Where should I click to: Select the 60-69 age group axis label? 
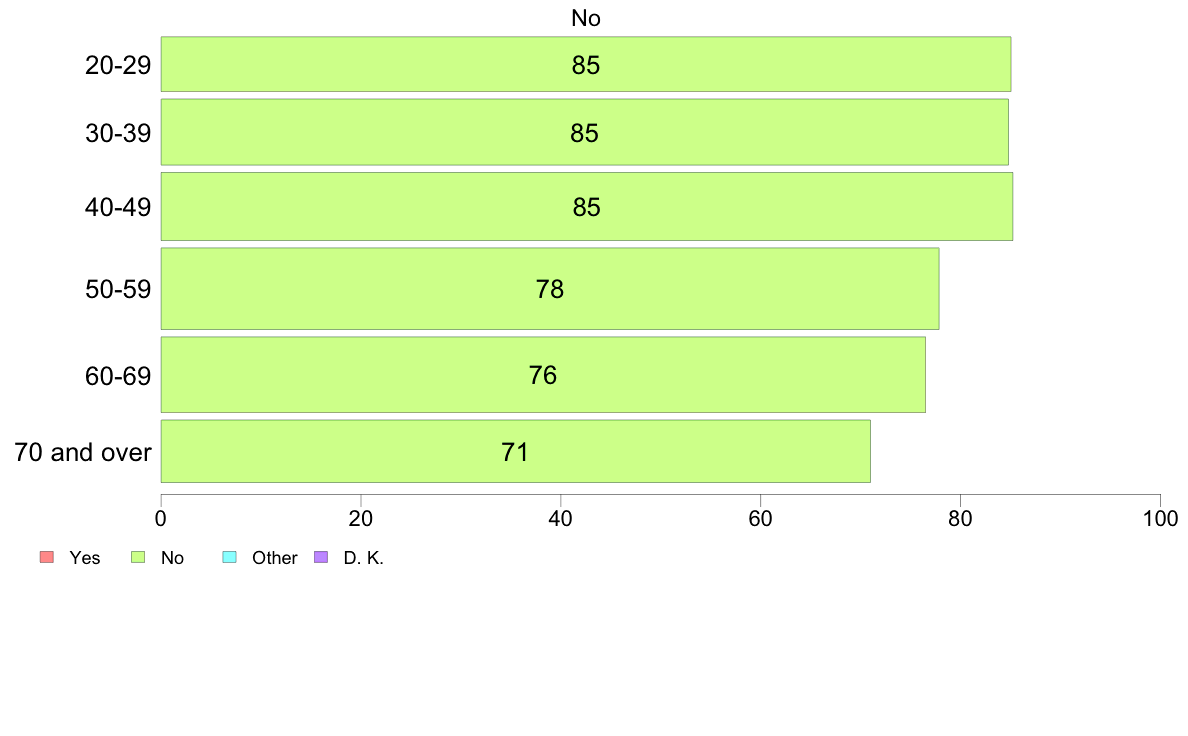pyautogui.click(x=118, y=376)
